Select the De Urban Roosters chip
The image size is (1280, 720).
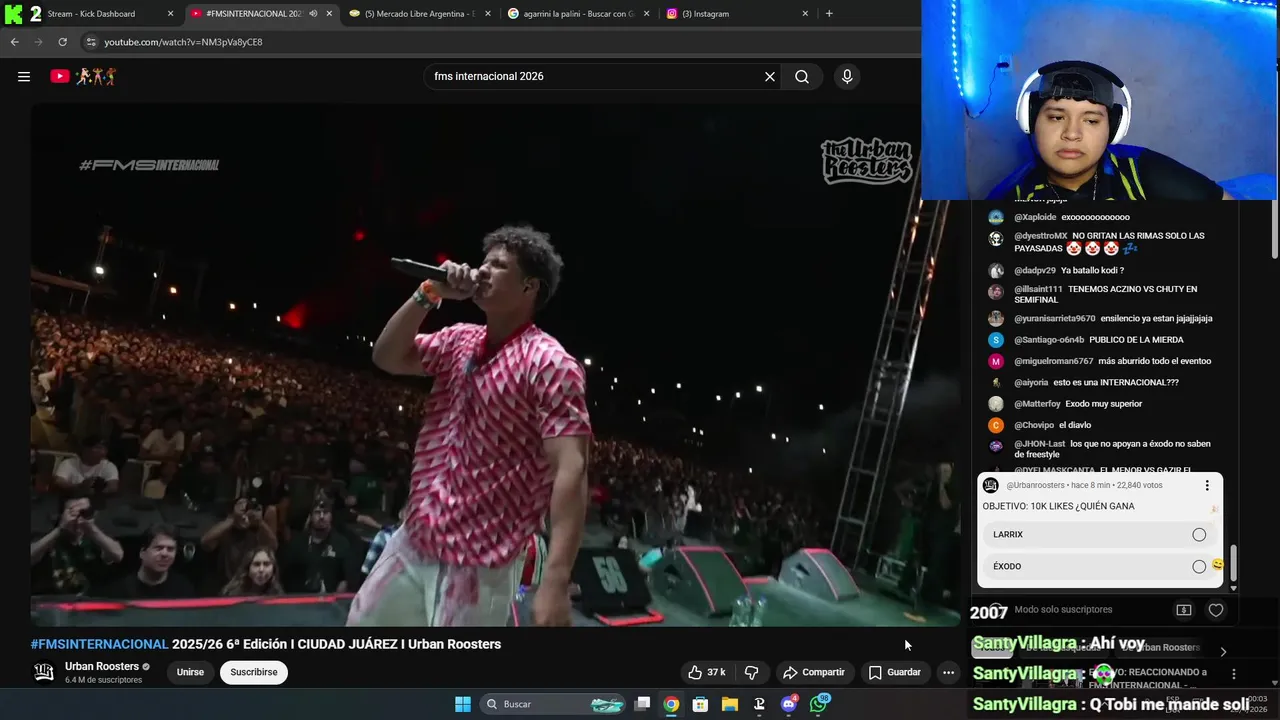1162,648
